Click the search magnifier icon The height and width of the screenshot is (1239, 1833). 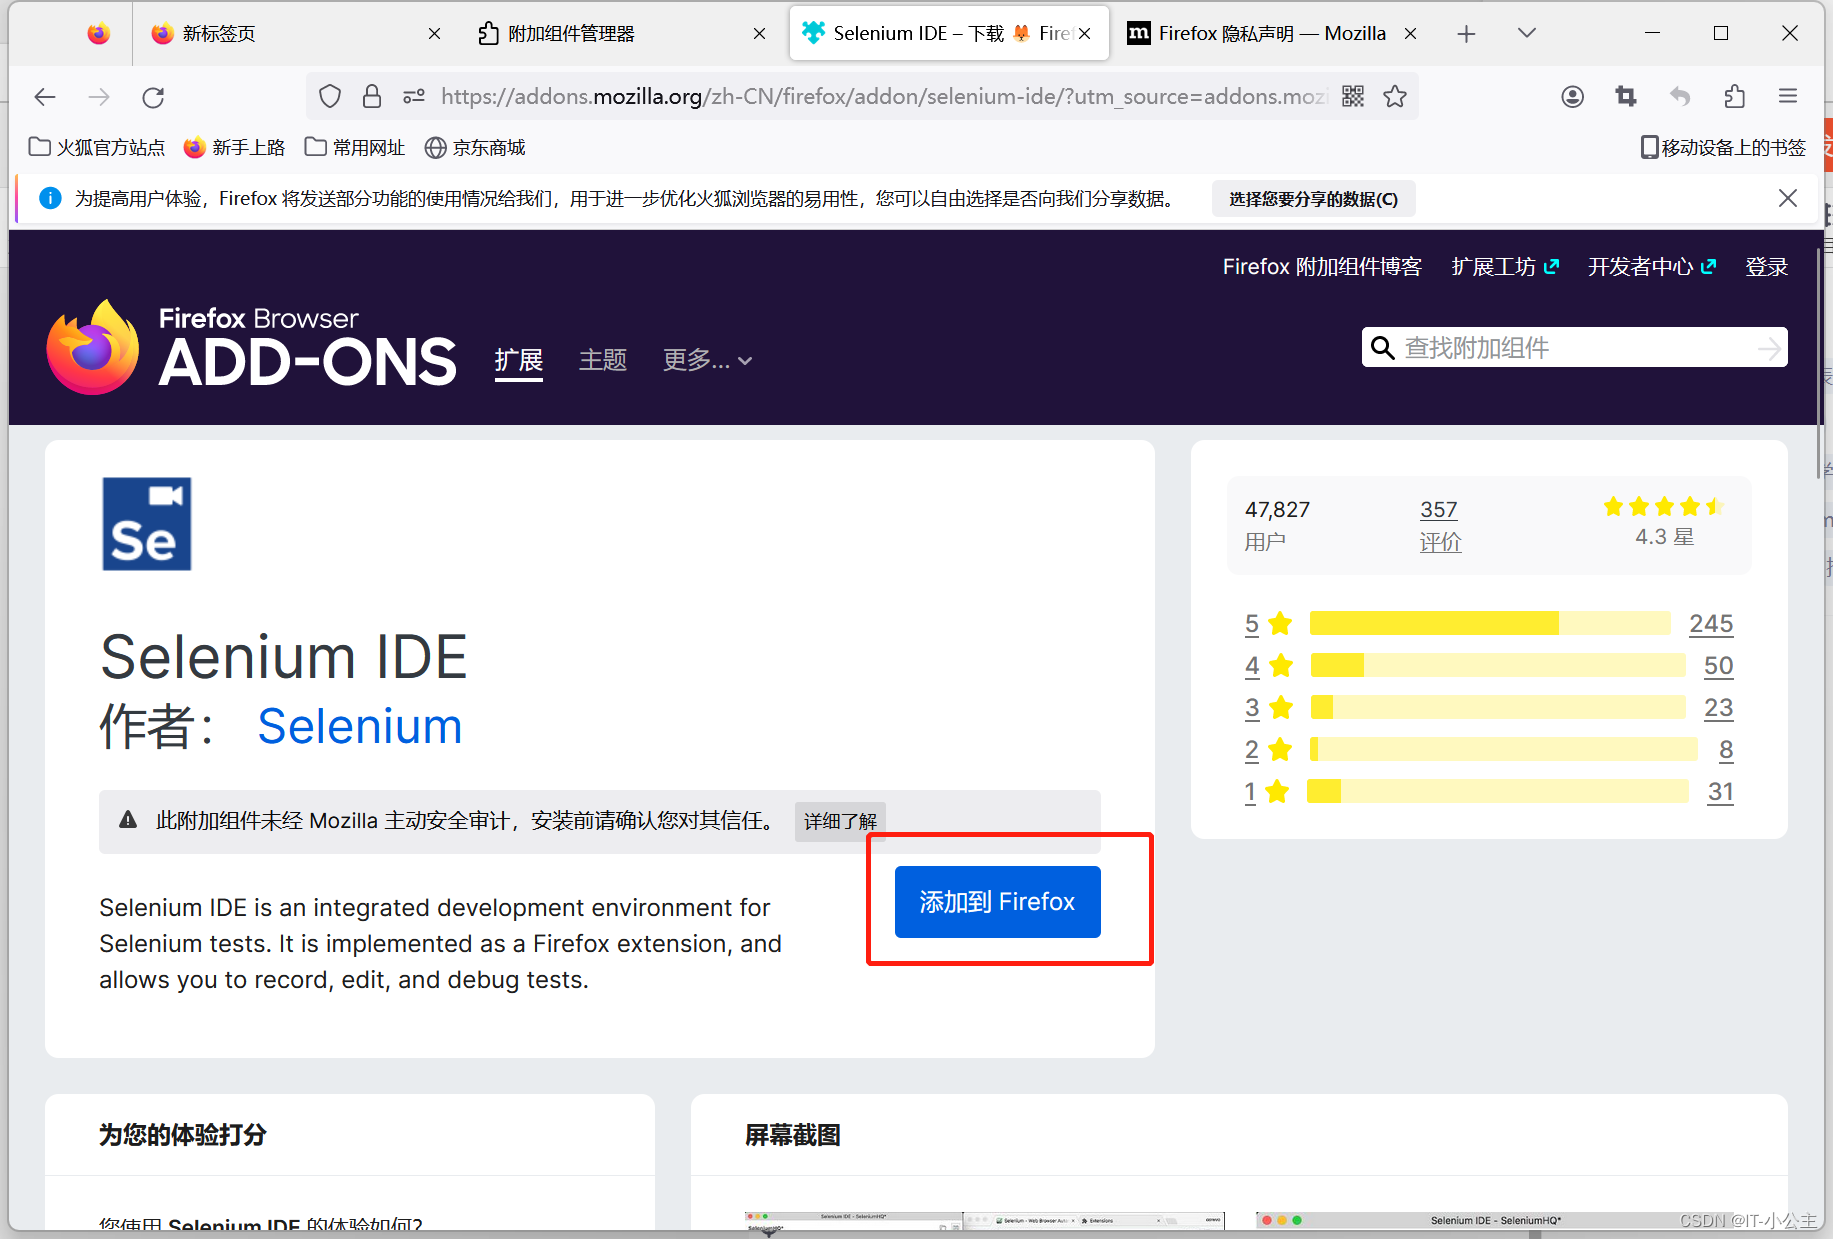point(1383,348)
